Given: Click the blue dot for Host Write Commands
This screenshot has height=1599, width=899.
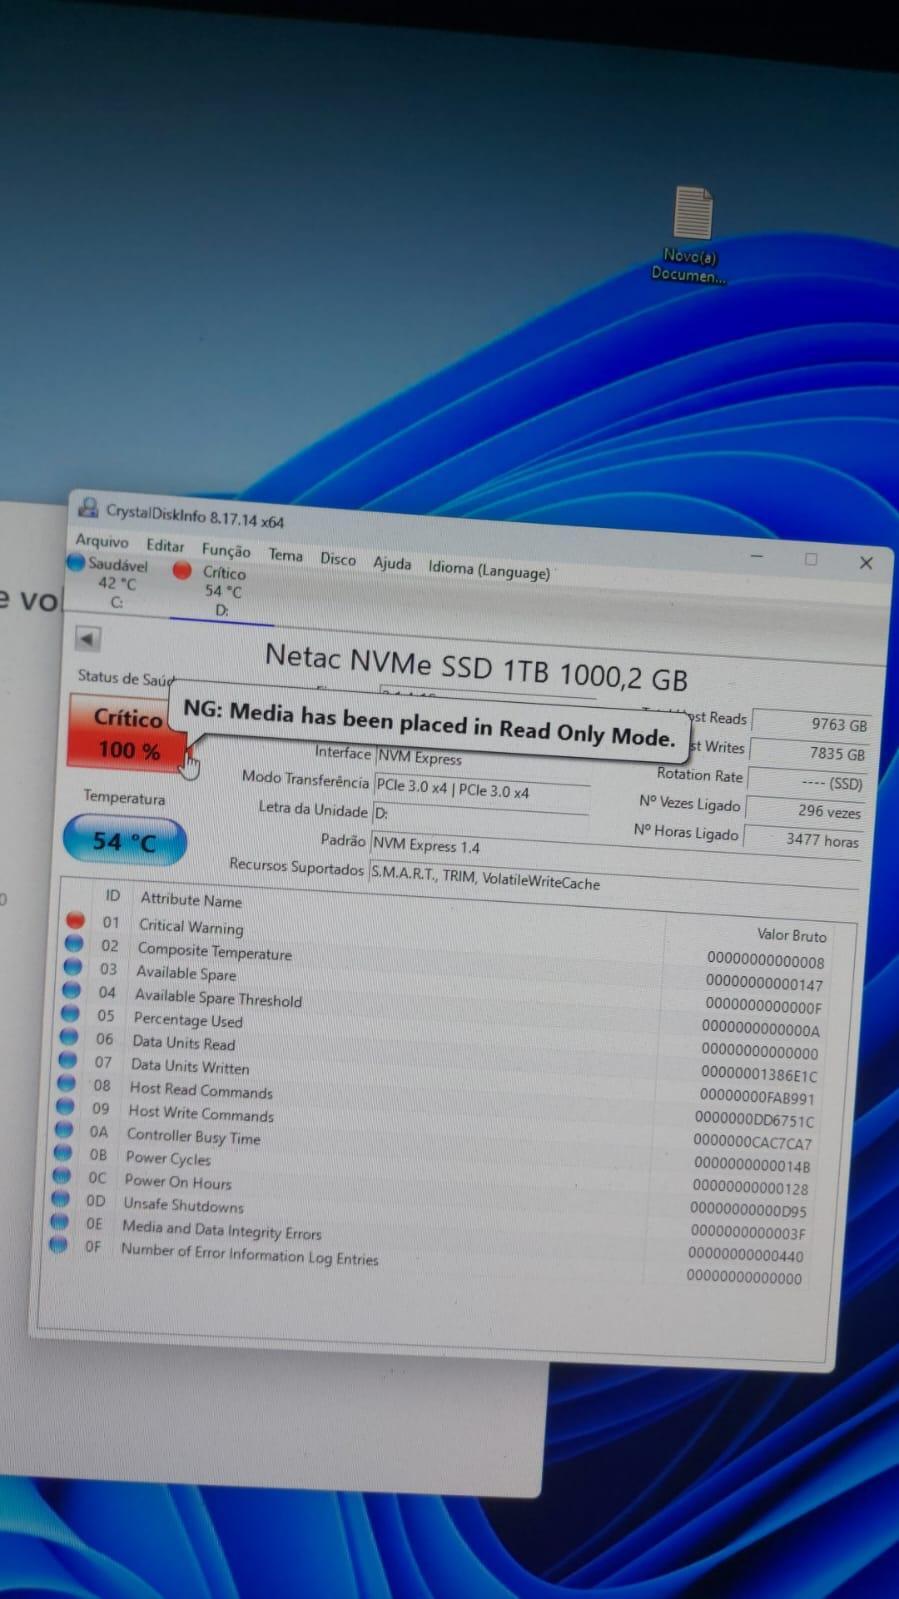Looking at the screenshot, I should (65, 1106).
